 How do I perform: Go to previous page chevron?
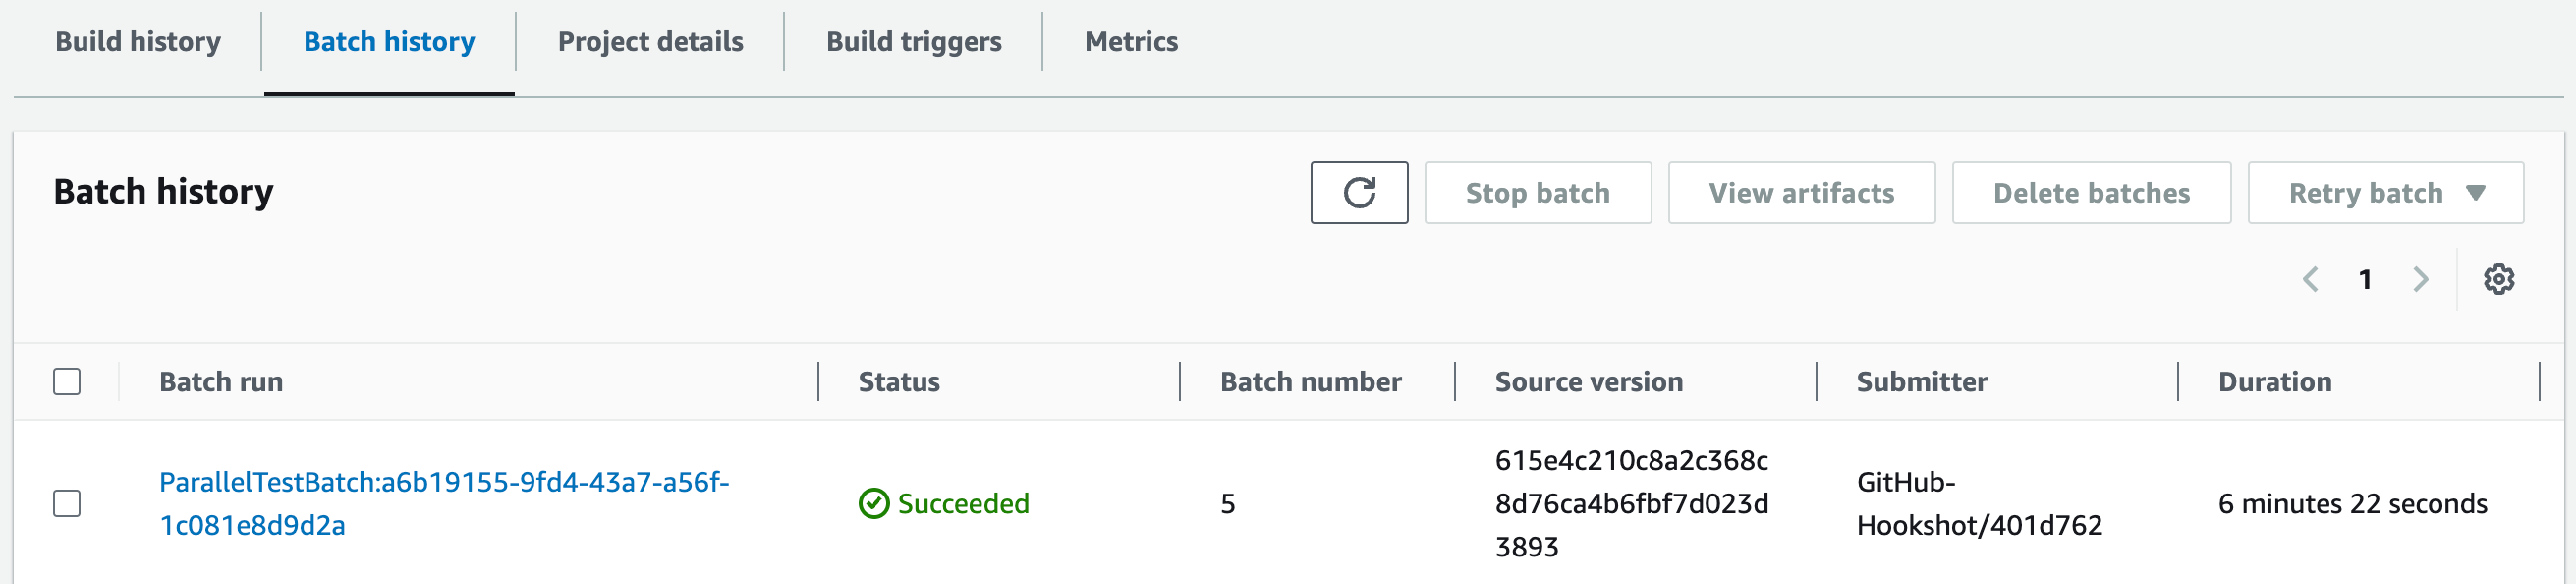pyautogui.click(x=2310, y=280)
